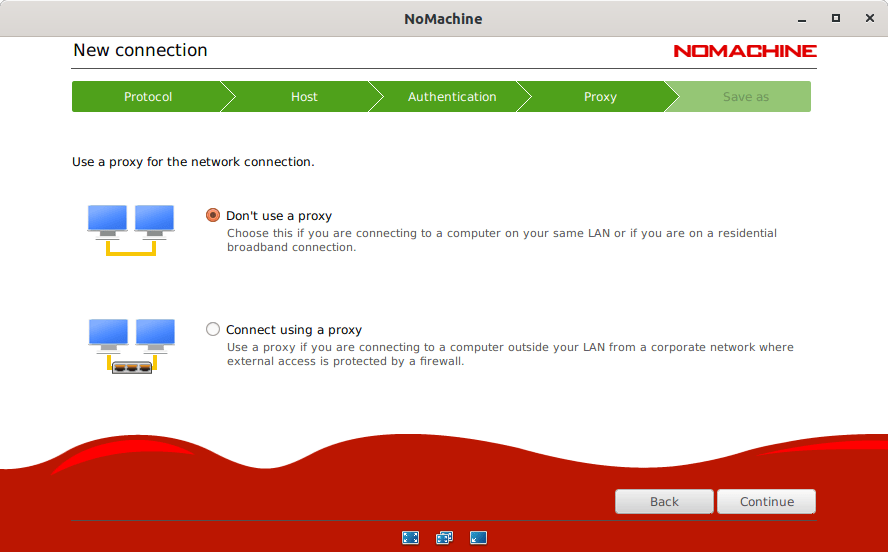This screenshot has width=888, height=552.
Task: Click the fullscreen icon in bottom bar
Action: [x=410, y=537]
